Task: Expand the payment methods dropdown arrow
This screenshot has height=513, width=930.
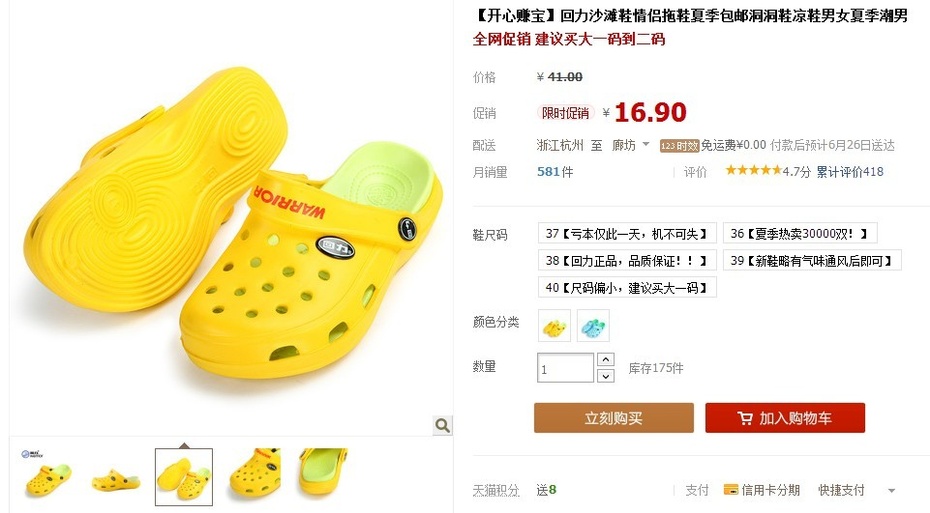Action: click(891, 490)
